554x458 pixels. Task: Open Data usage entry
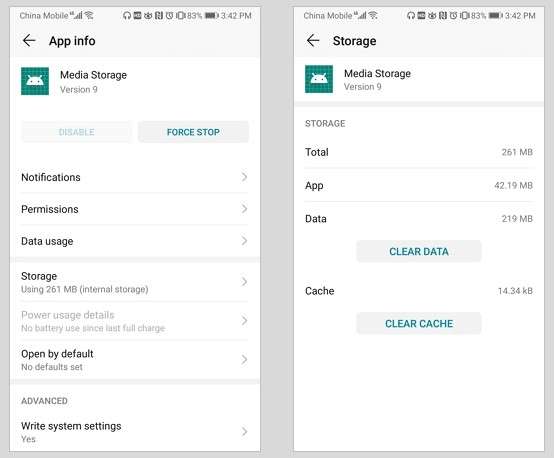pyautogui.click(x=135, y=241)
